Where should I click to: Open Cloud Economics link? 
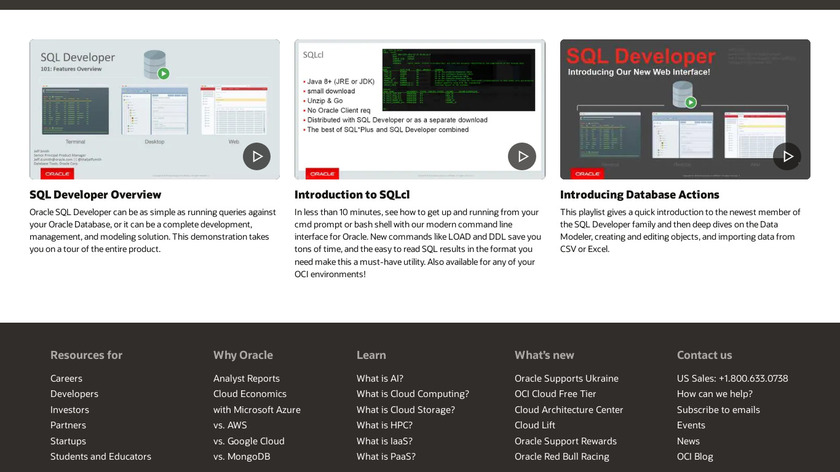[250, 394]
